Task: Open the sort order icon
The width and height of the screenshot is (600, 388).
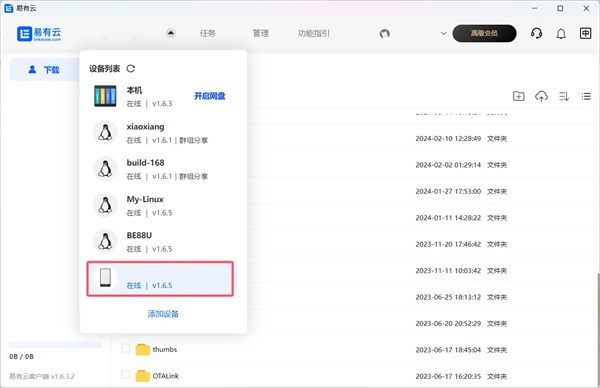Action: [x=564, y=96]
